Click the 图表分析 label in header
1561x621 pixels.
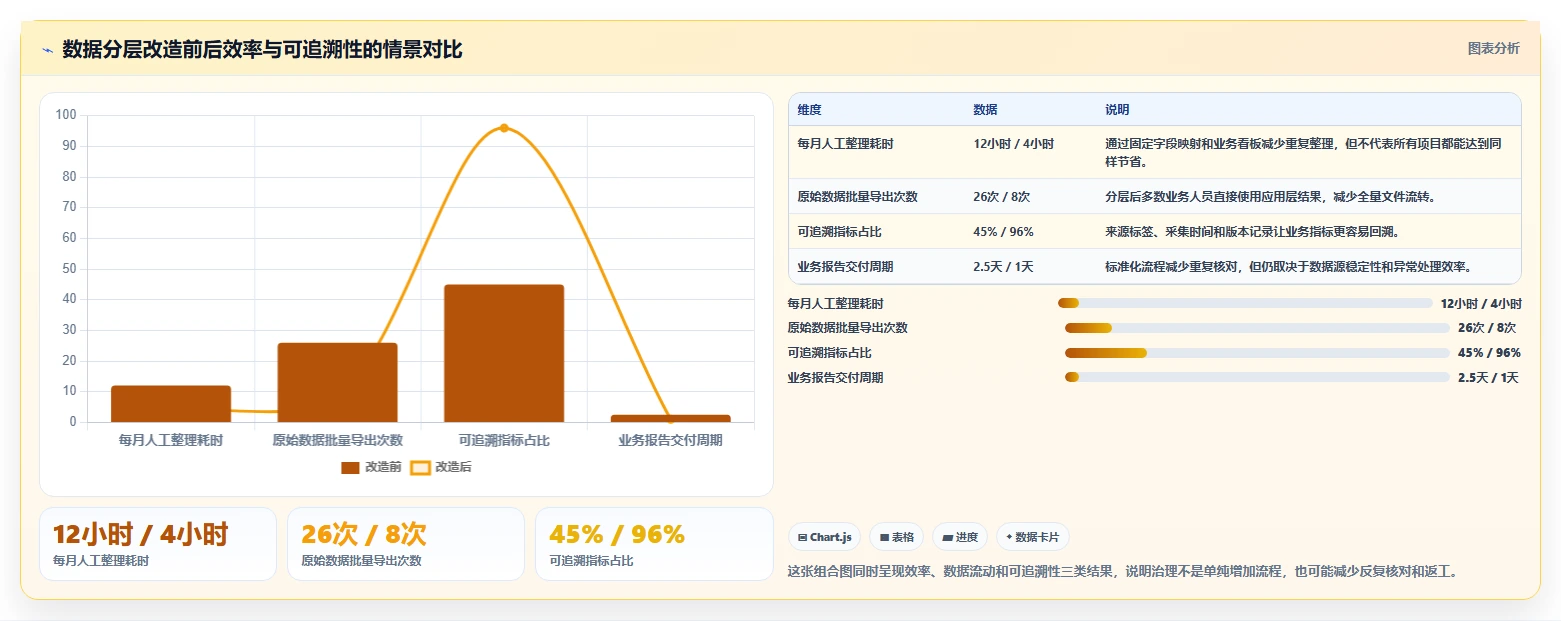1493,48
